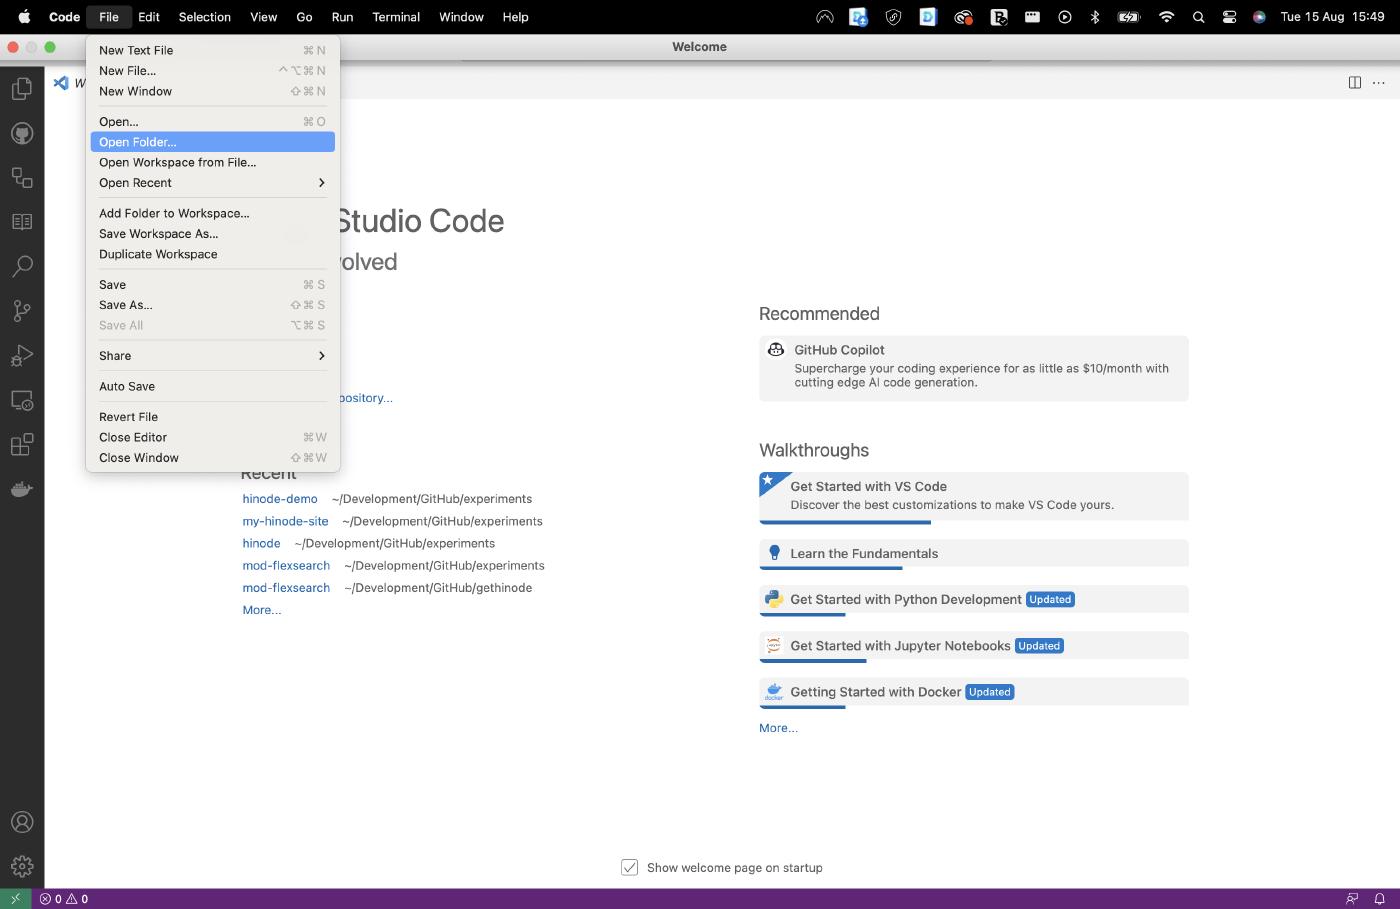Open the Manage gear icon
The image size is (1400, 909).
point(22,866)
